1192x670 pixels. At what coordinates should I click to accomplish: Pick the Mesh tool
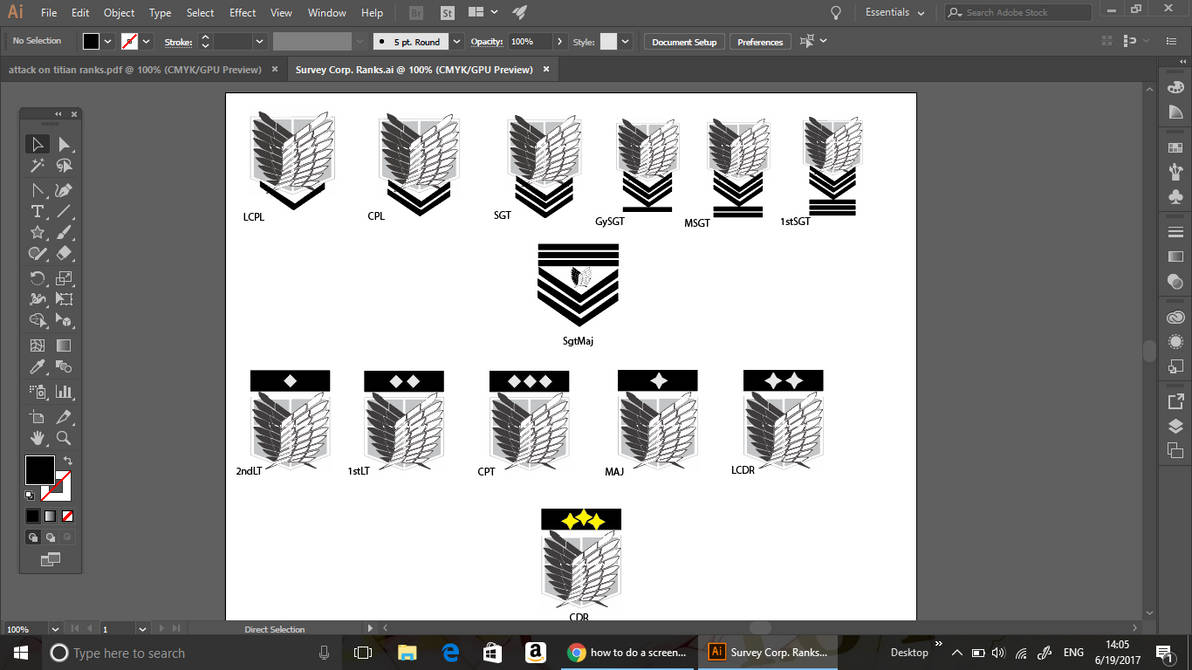click(36, 346)
